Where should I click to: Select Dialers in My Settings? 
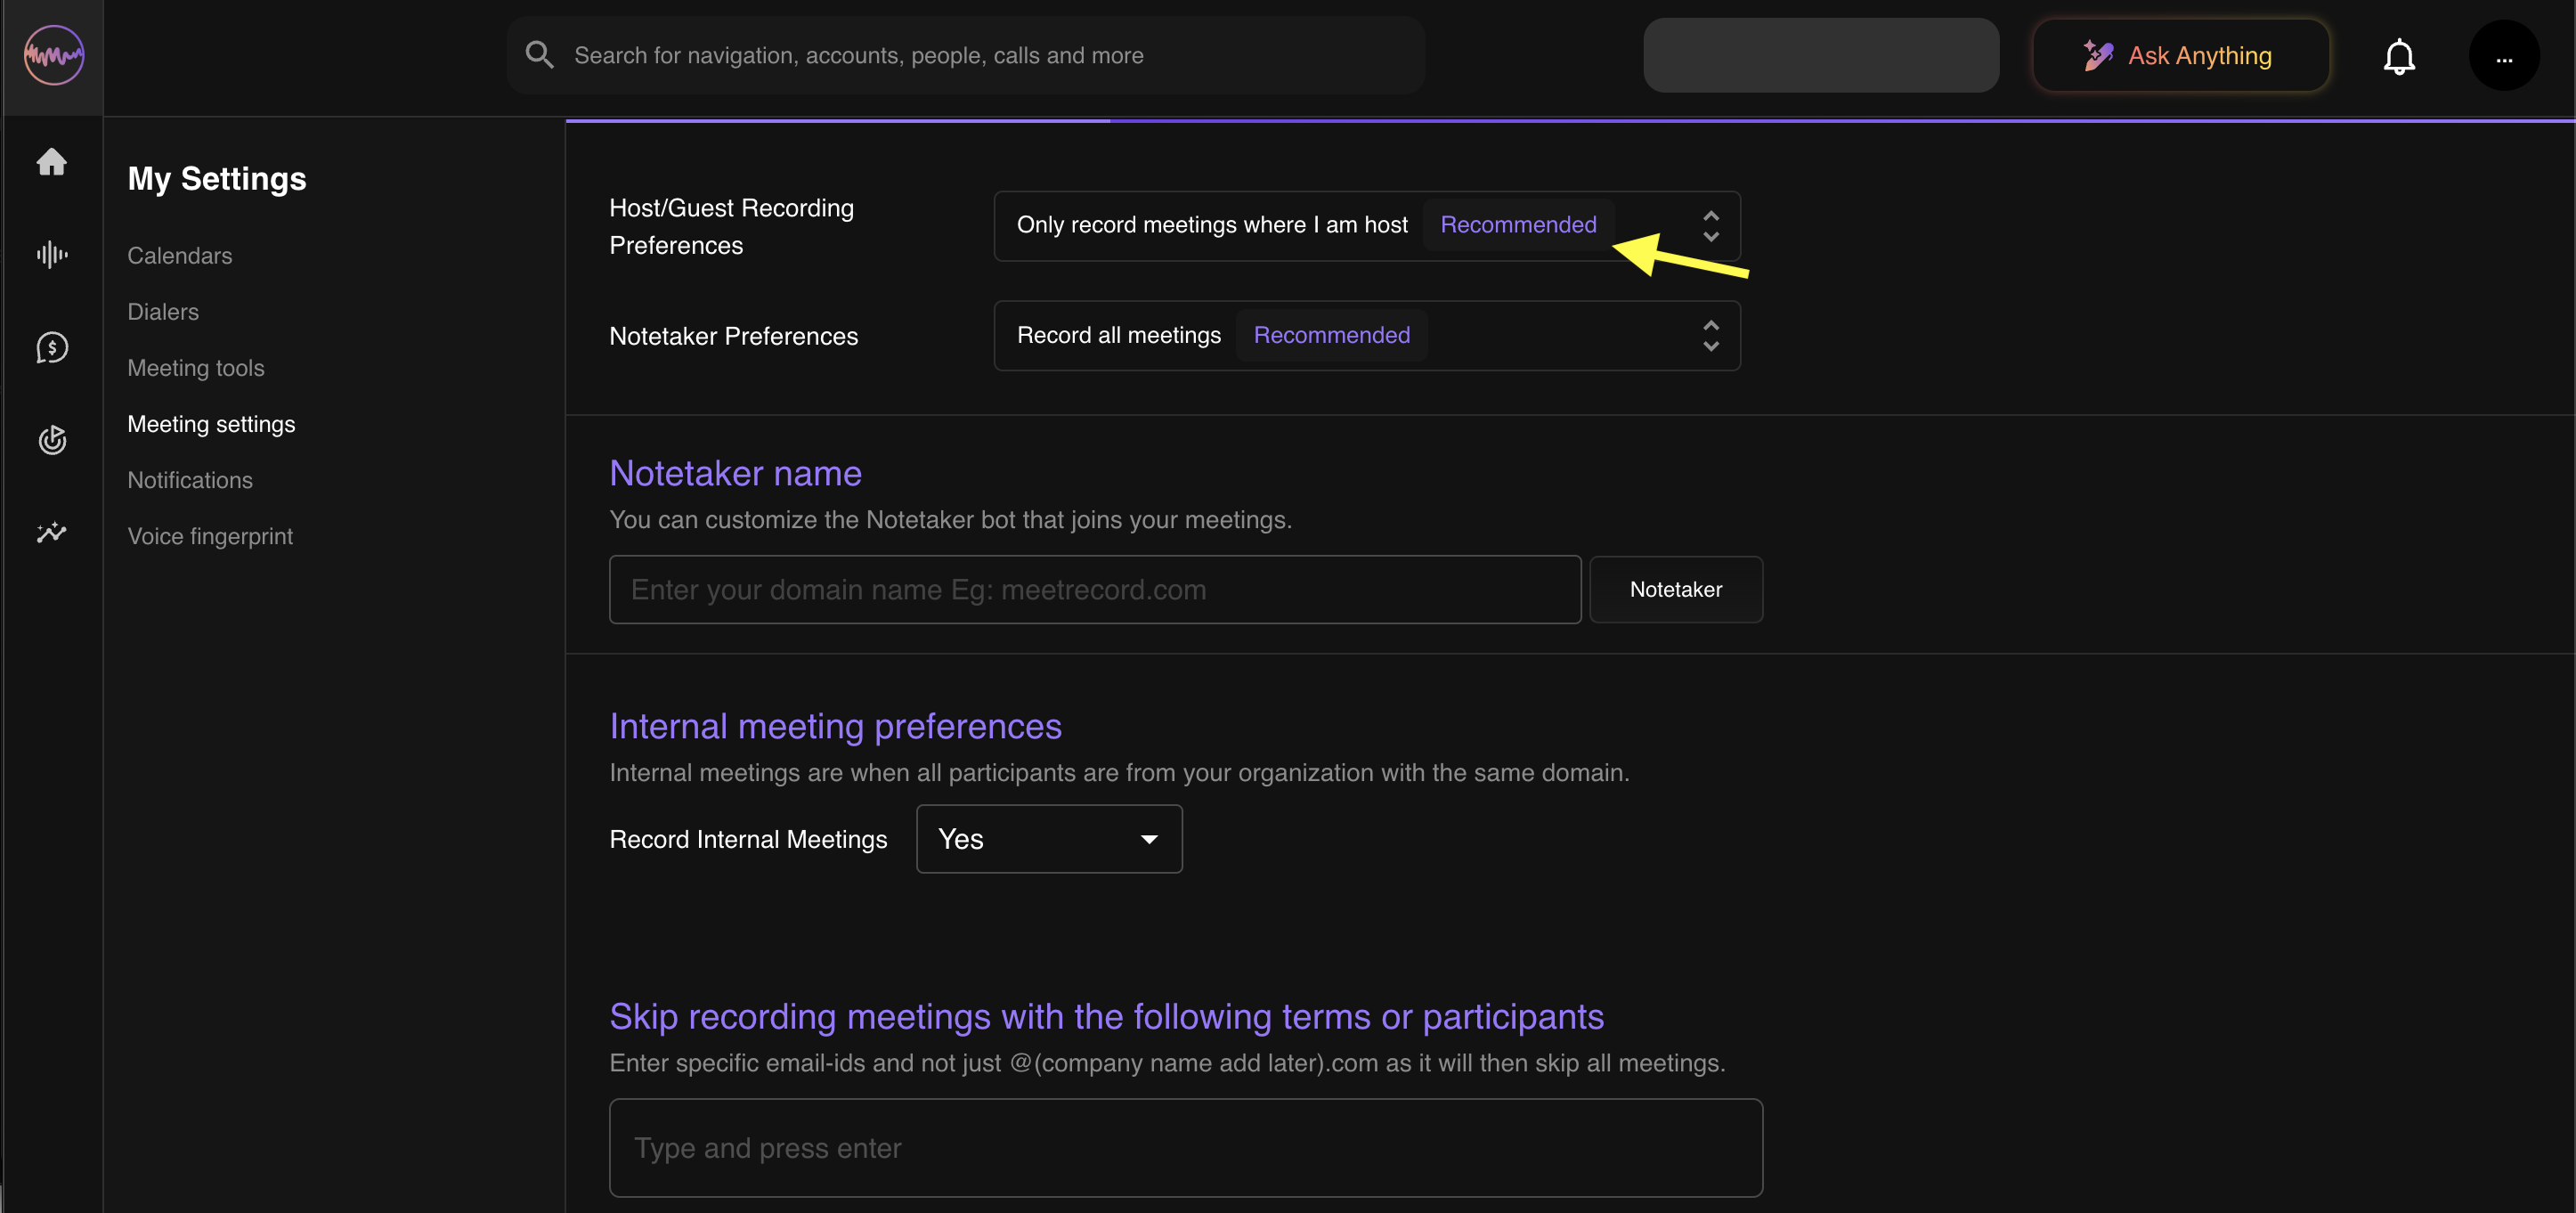tap(163, 311)
